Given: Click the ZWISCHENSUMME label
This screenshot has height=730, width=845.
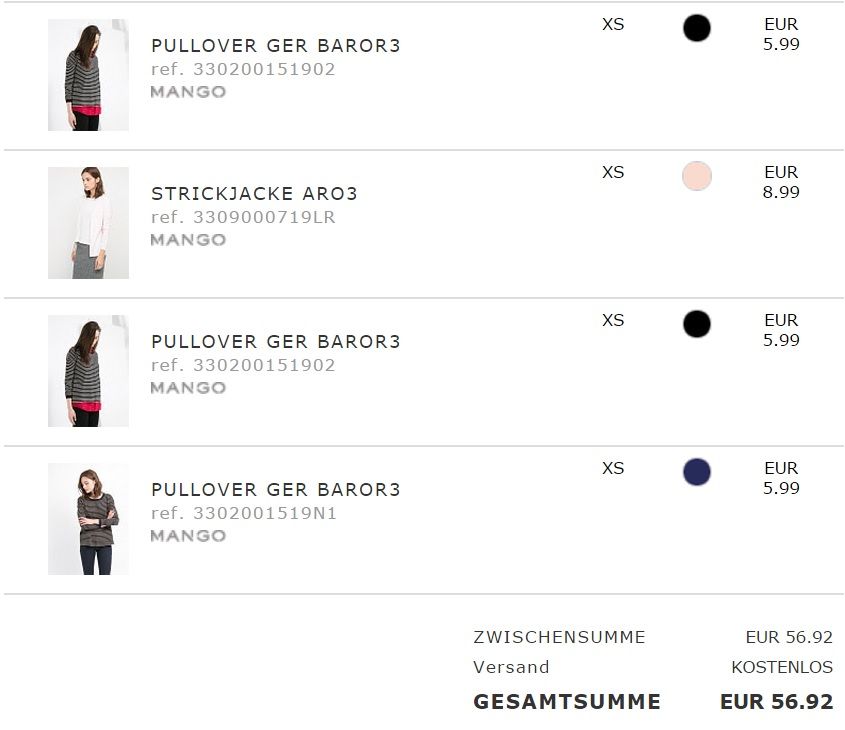Looking at the screenshot, I should [559, 637].
